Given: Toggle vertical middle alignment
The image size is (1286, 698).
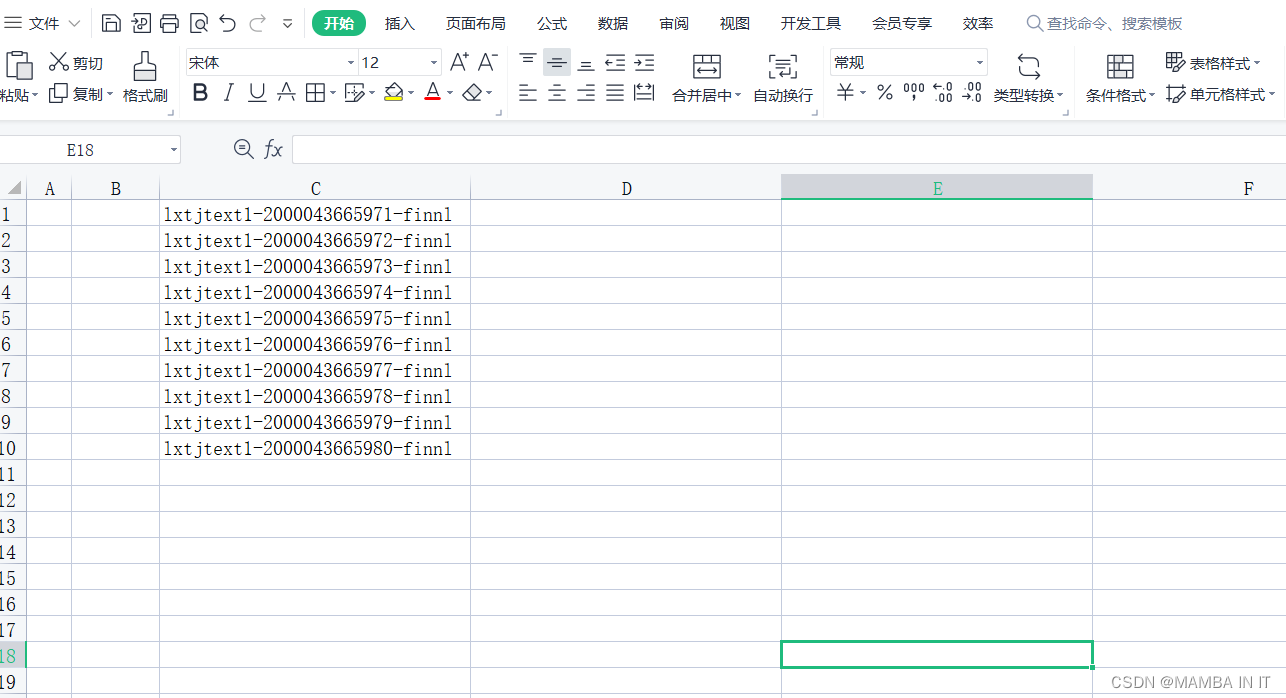Looking at the screenshot, I should pyautogui.click(x=557, y=62).
